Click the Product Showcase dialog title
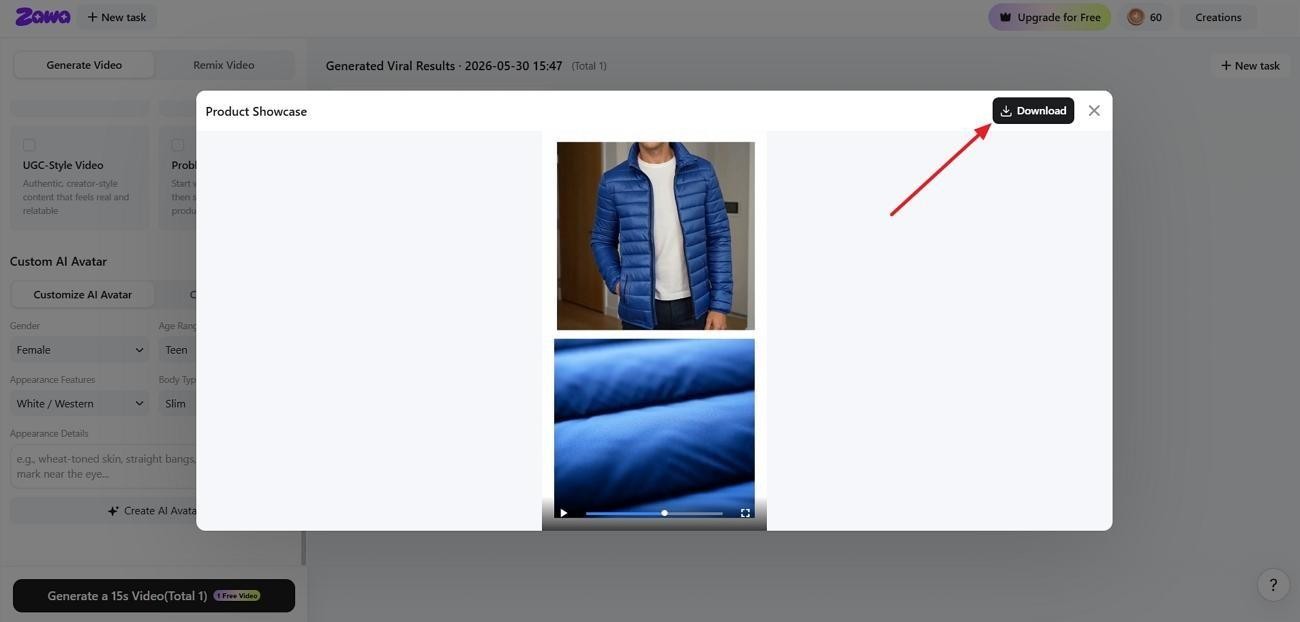 point(256,111)
